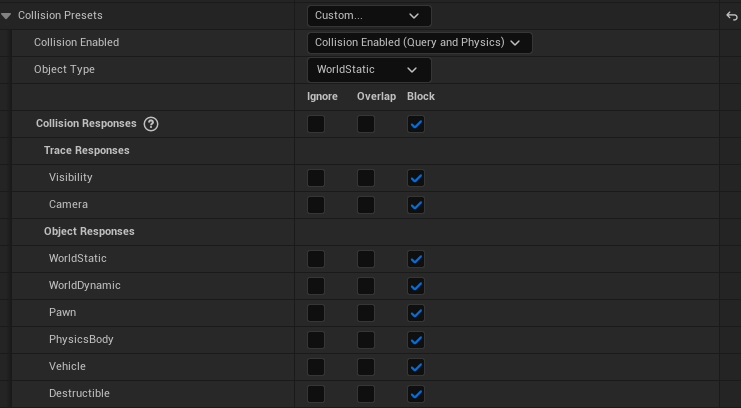Set Visibility trace to Ignore
Screen dimensions: 741x408
coord(316,178)
